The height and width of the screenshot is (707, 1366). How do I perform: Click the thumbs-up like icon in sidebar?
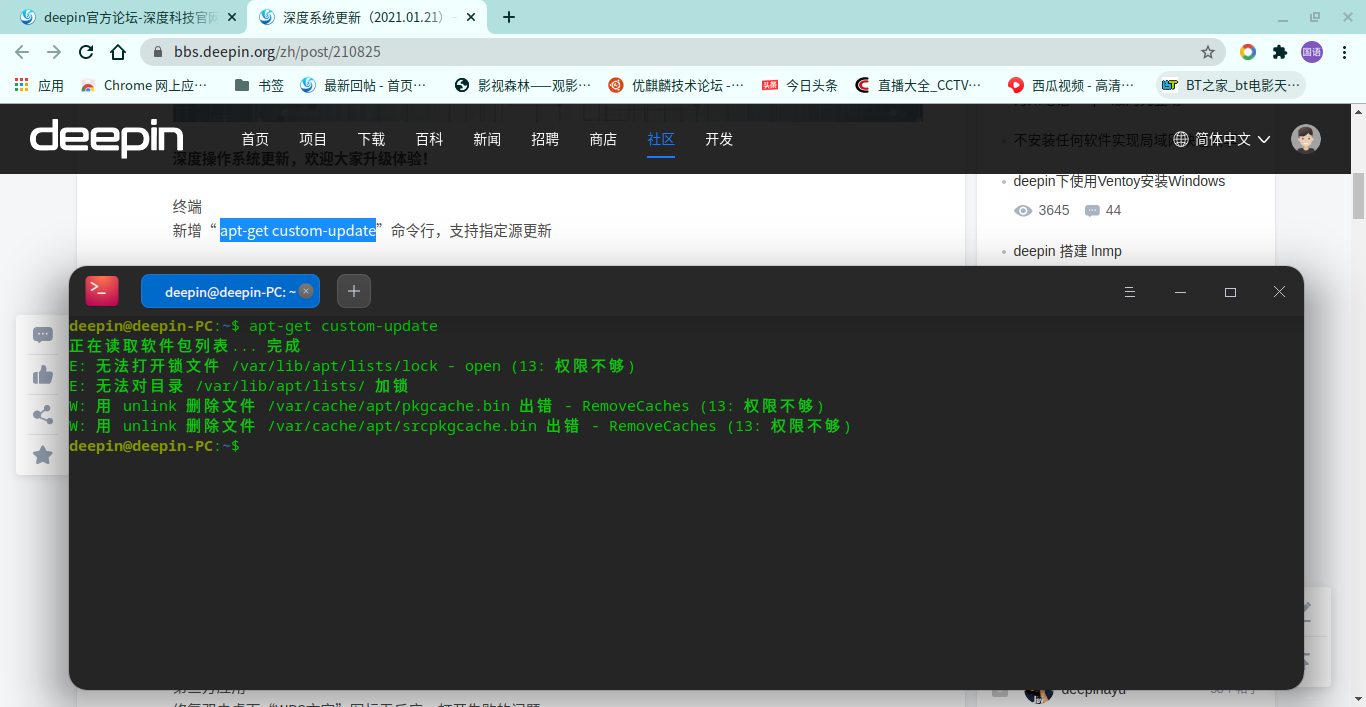tap(43, 375)
